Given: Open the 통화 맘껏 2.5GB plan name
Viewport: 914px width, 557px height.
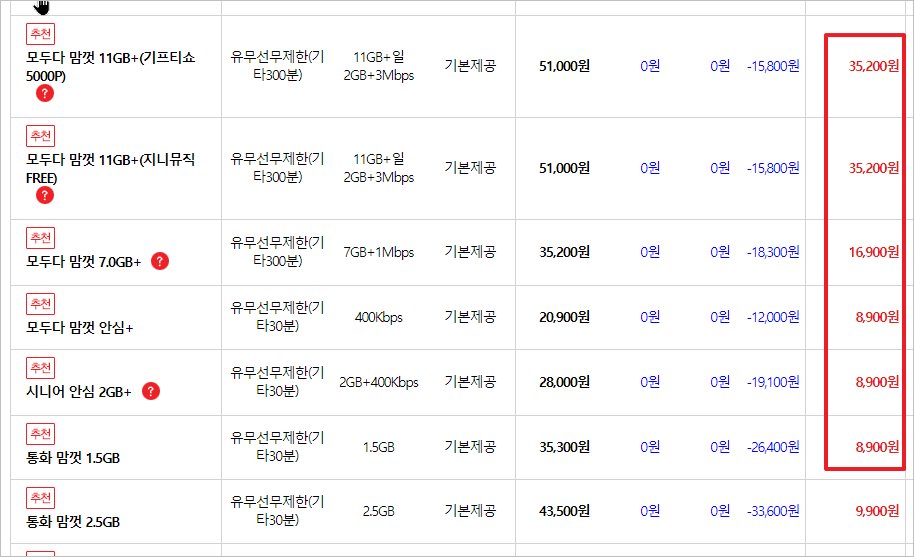Looking at the screenshot, I should 74,521.
